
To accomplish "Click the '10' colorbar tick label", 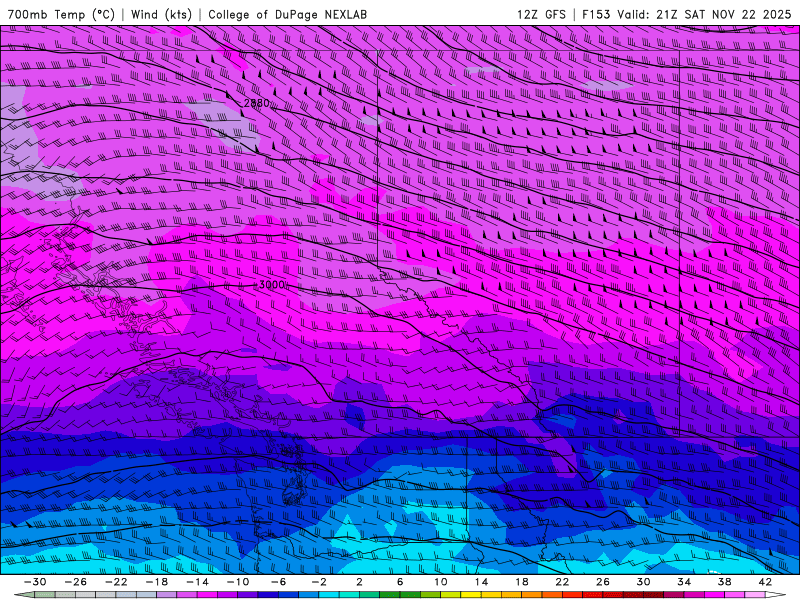I will pos(440,582).
